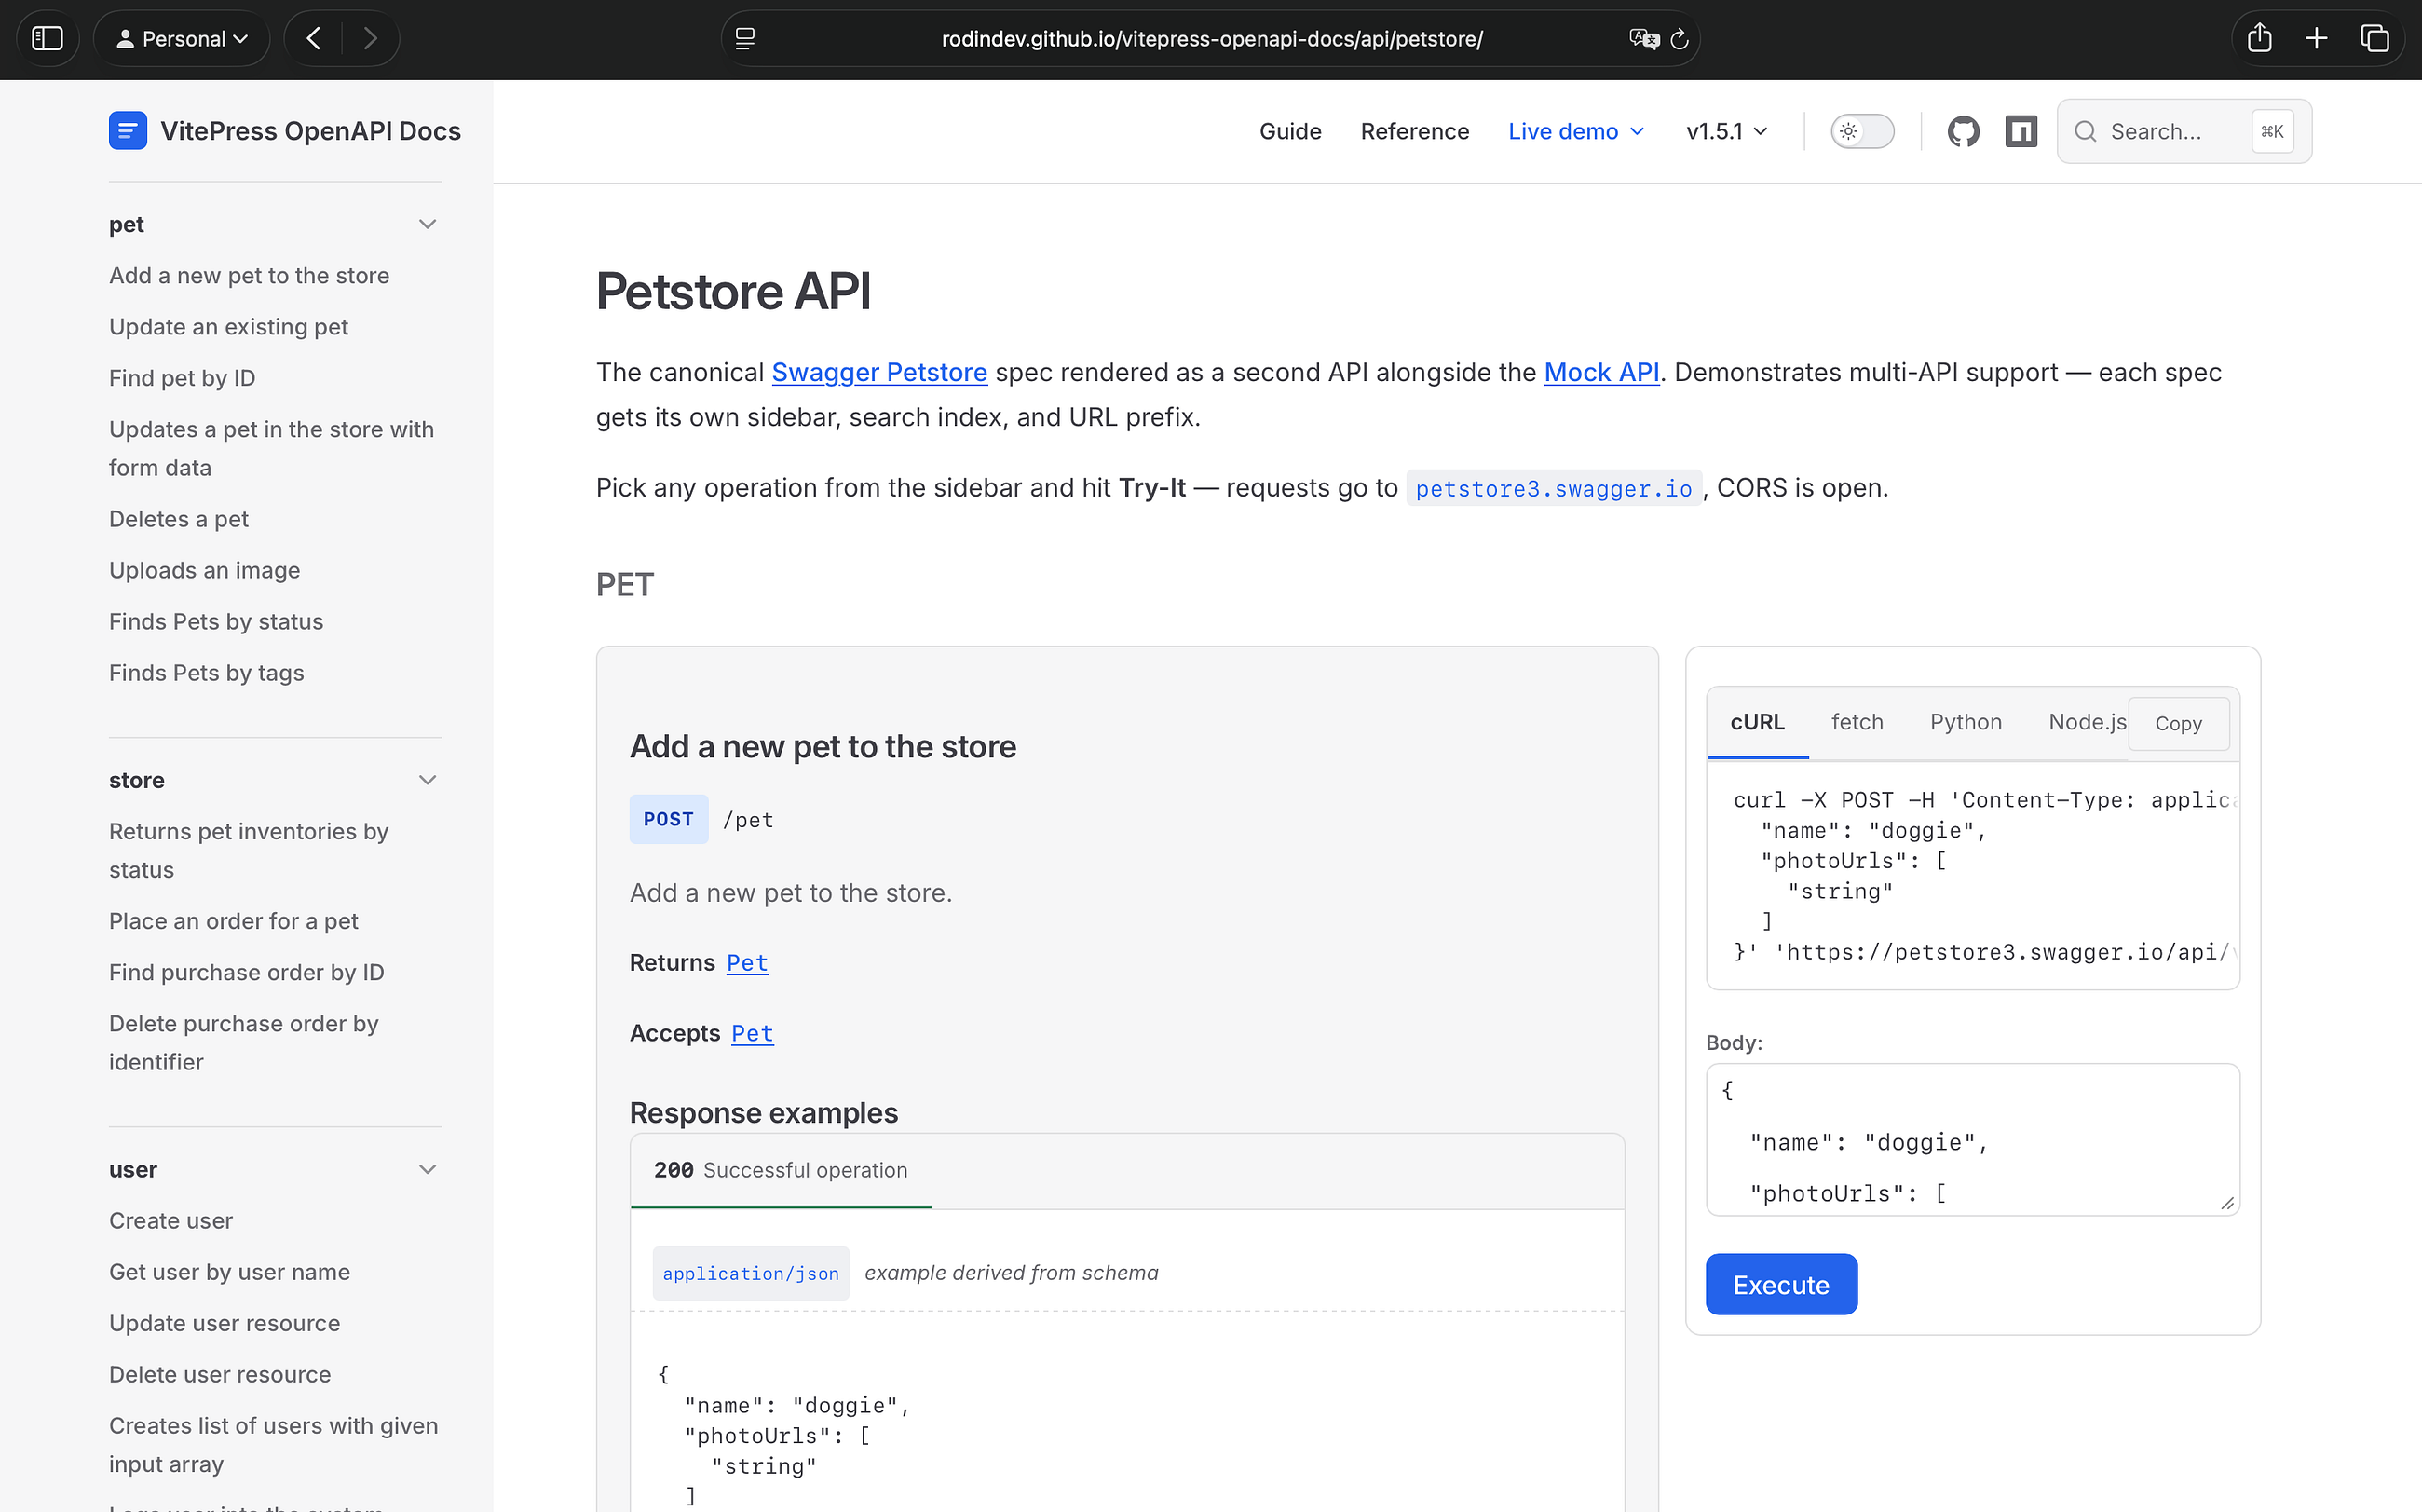Show the tab overview icon
2422x1512 pixels.
[2374, 38]
